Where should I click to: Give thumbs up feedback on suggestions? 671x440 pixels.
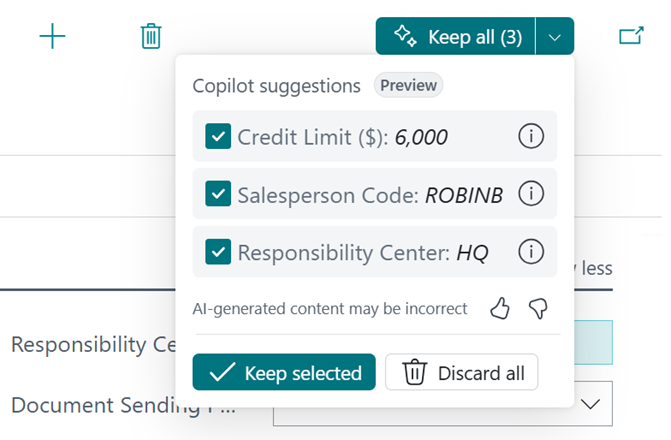(x=500, y=308)
